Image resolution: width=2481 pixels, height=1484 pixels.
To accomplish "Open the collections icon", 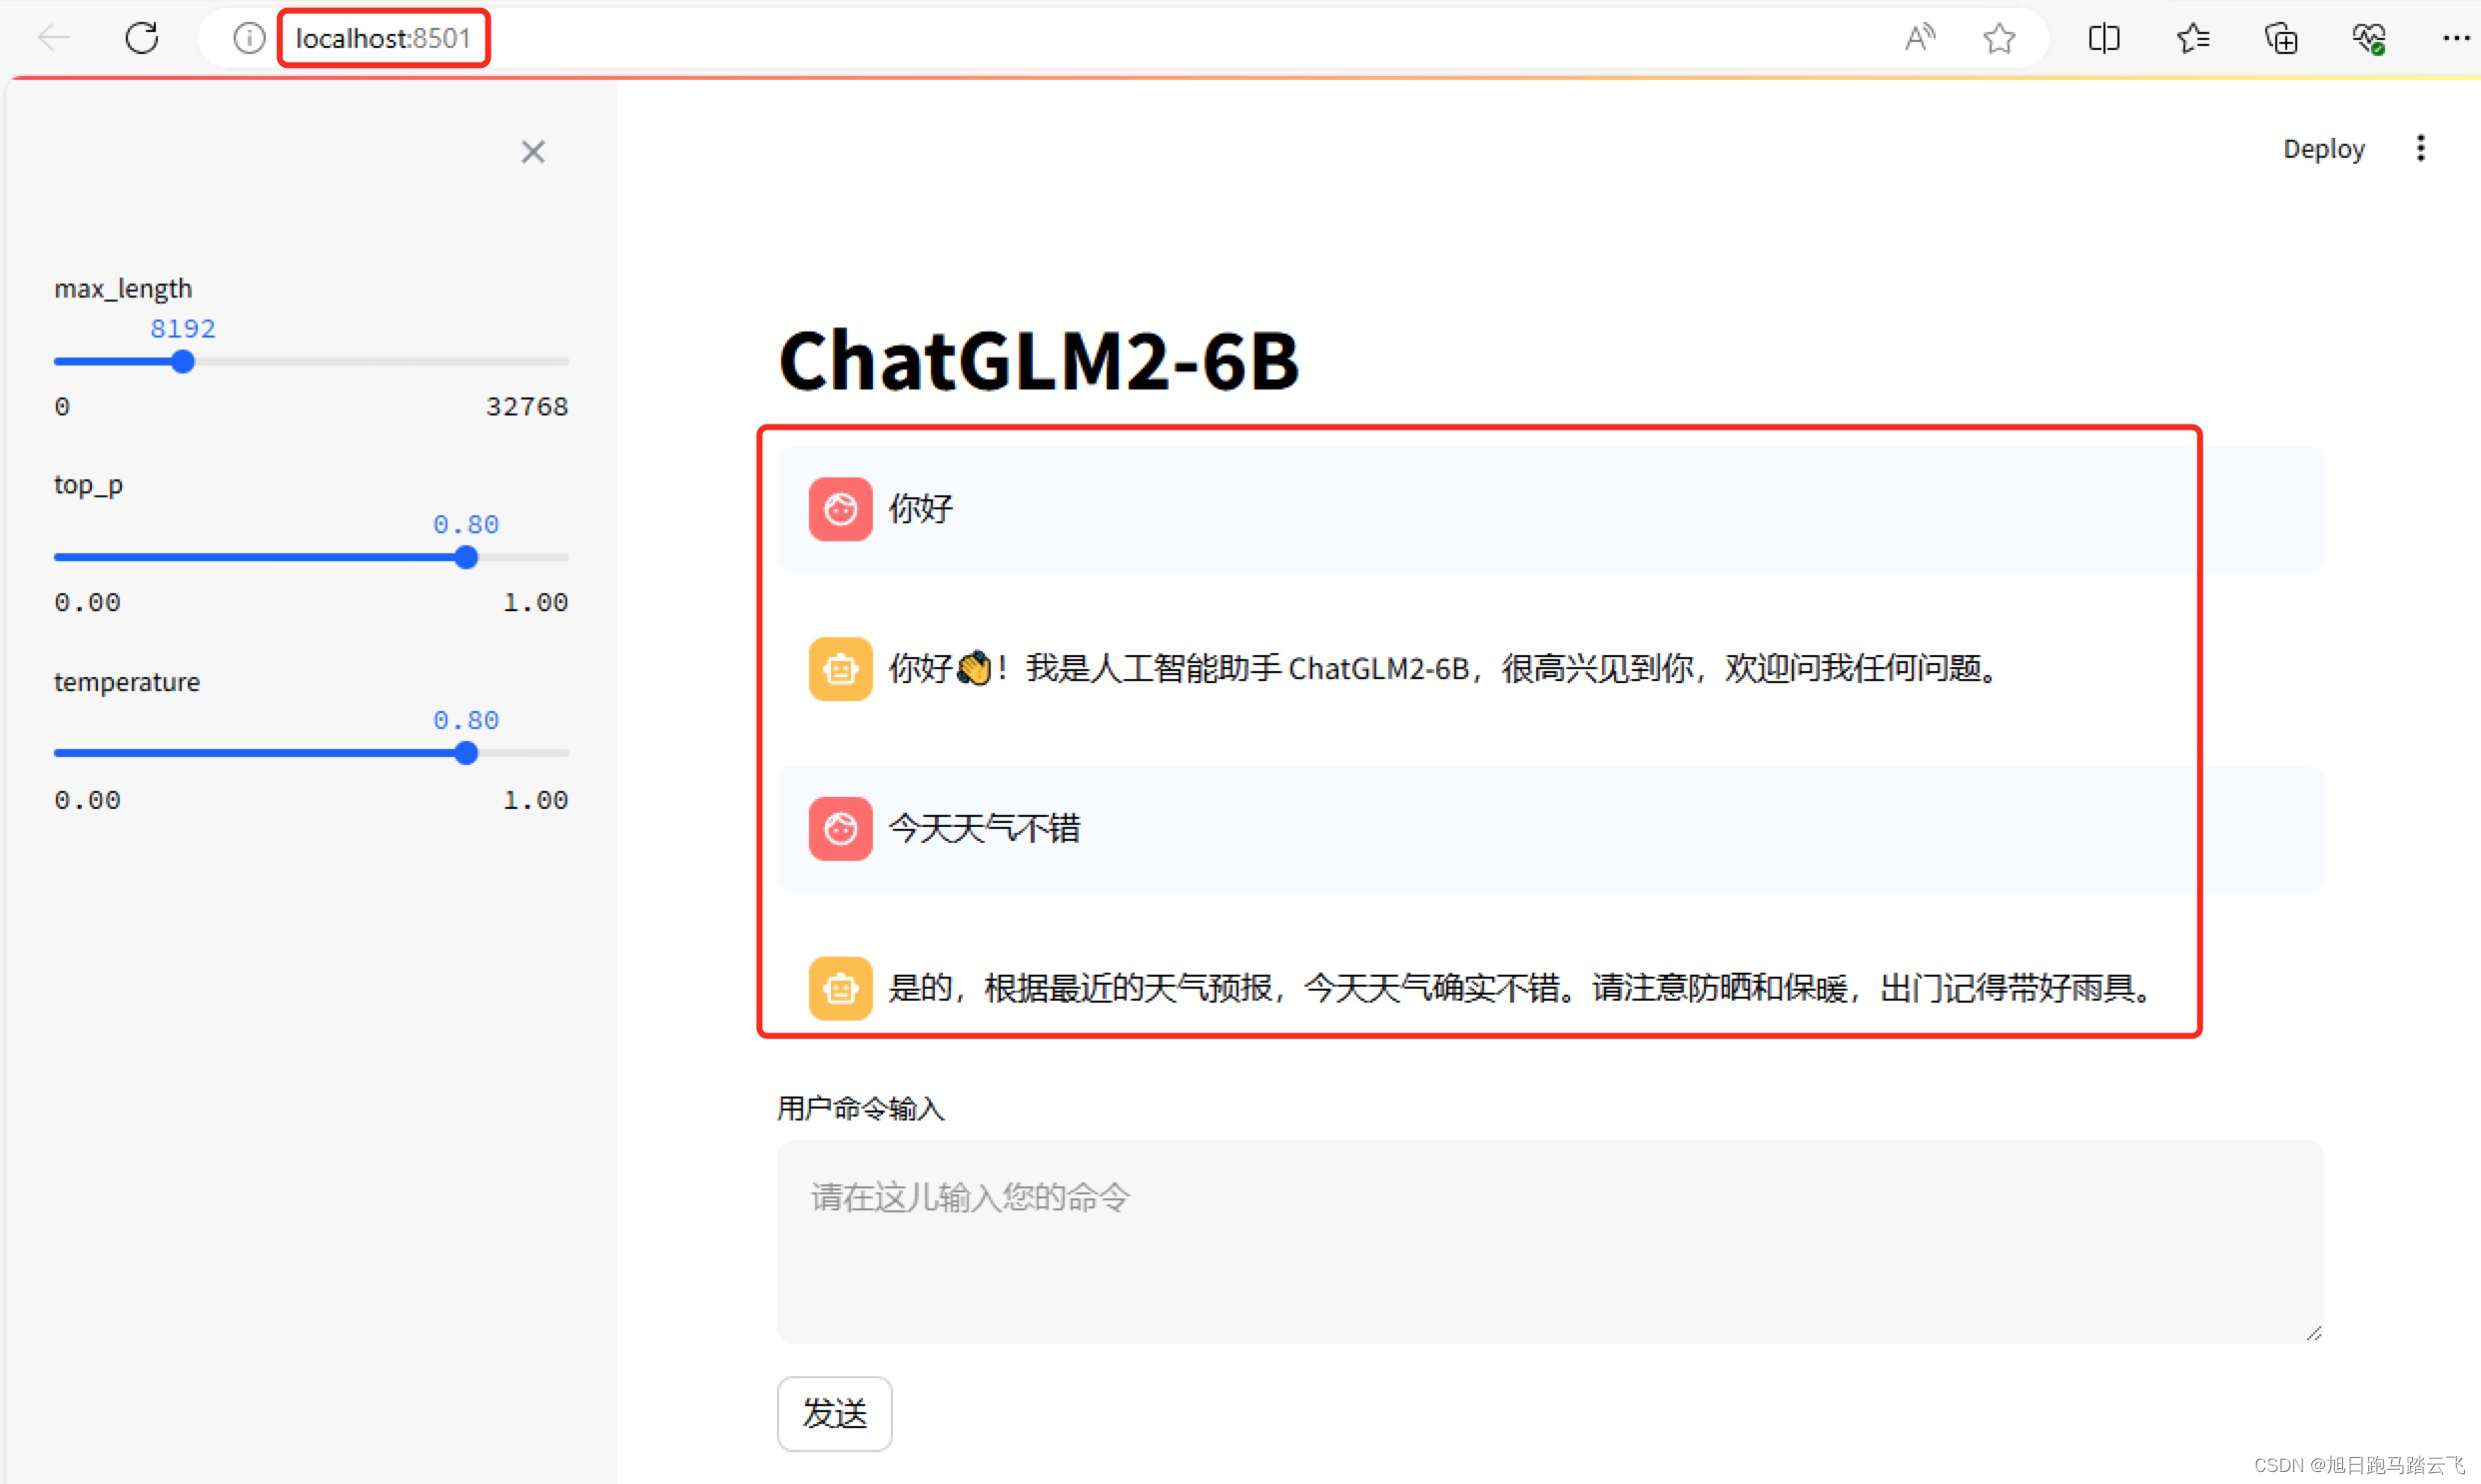I will 2281,38.
